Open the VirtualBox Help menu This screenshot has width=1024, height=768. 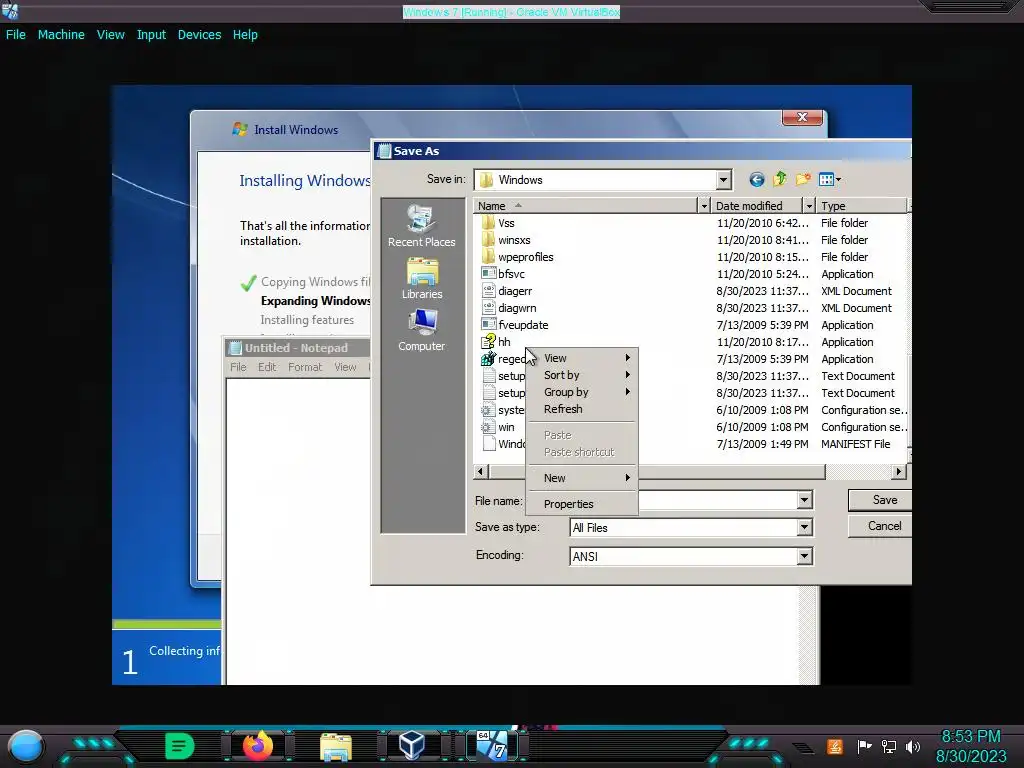click(x=245, y=35)
